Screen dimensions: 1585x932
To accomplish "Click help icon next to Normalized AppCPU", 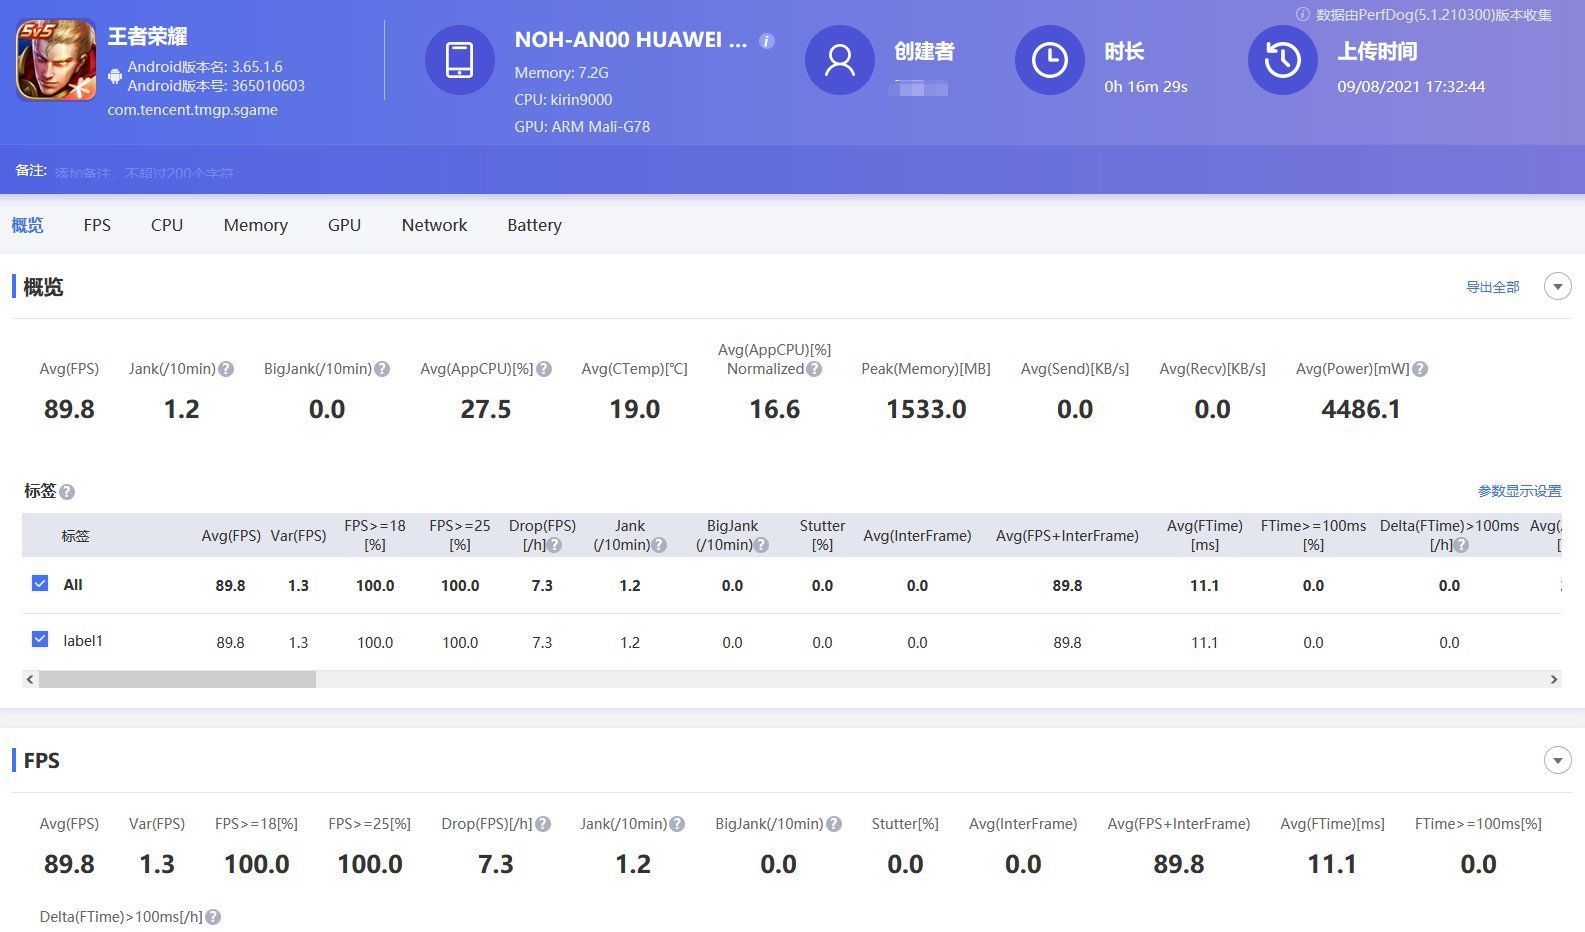I will point(814,369).
